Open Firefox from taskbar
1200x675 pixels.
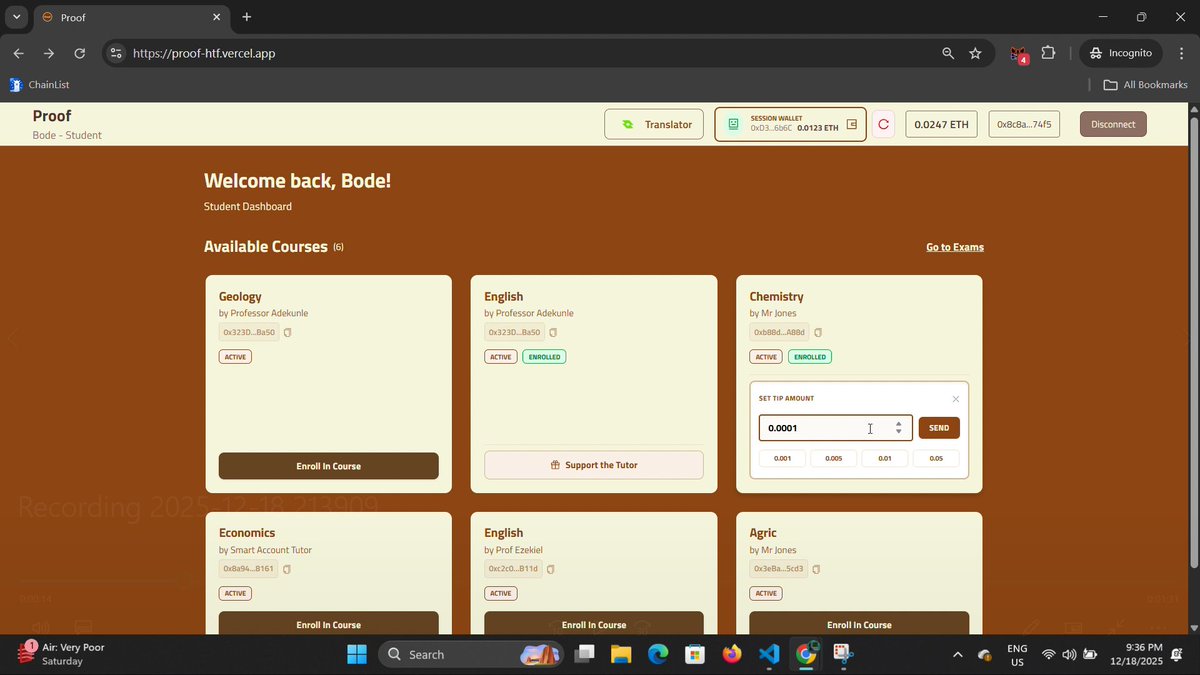pyautogui.click(x=732, y=654)
